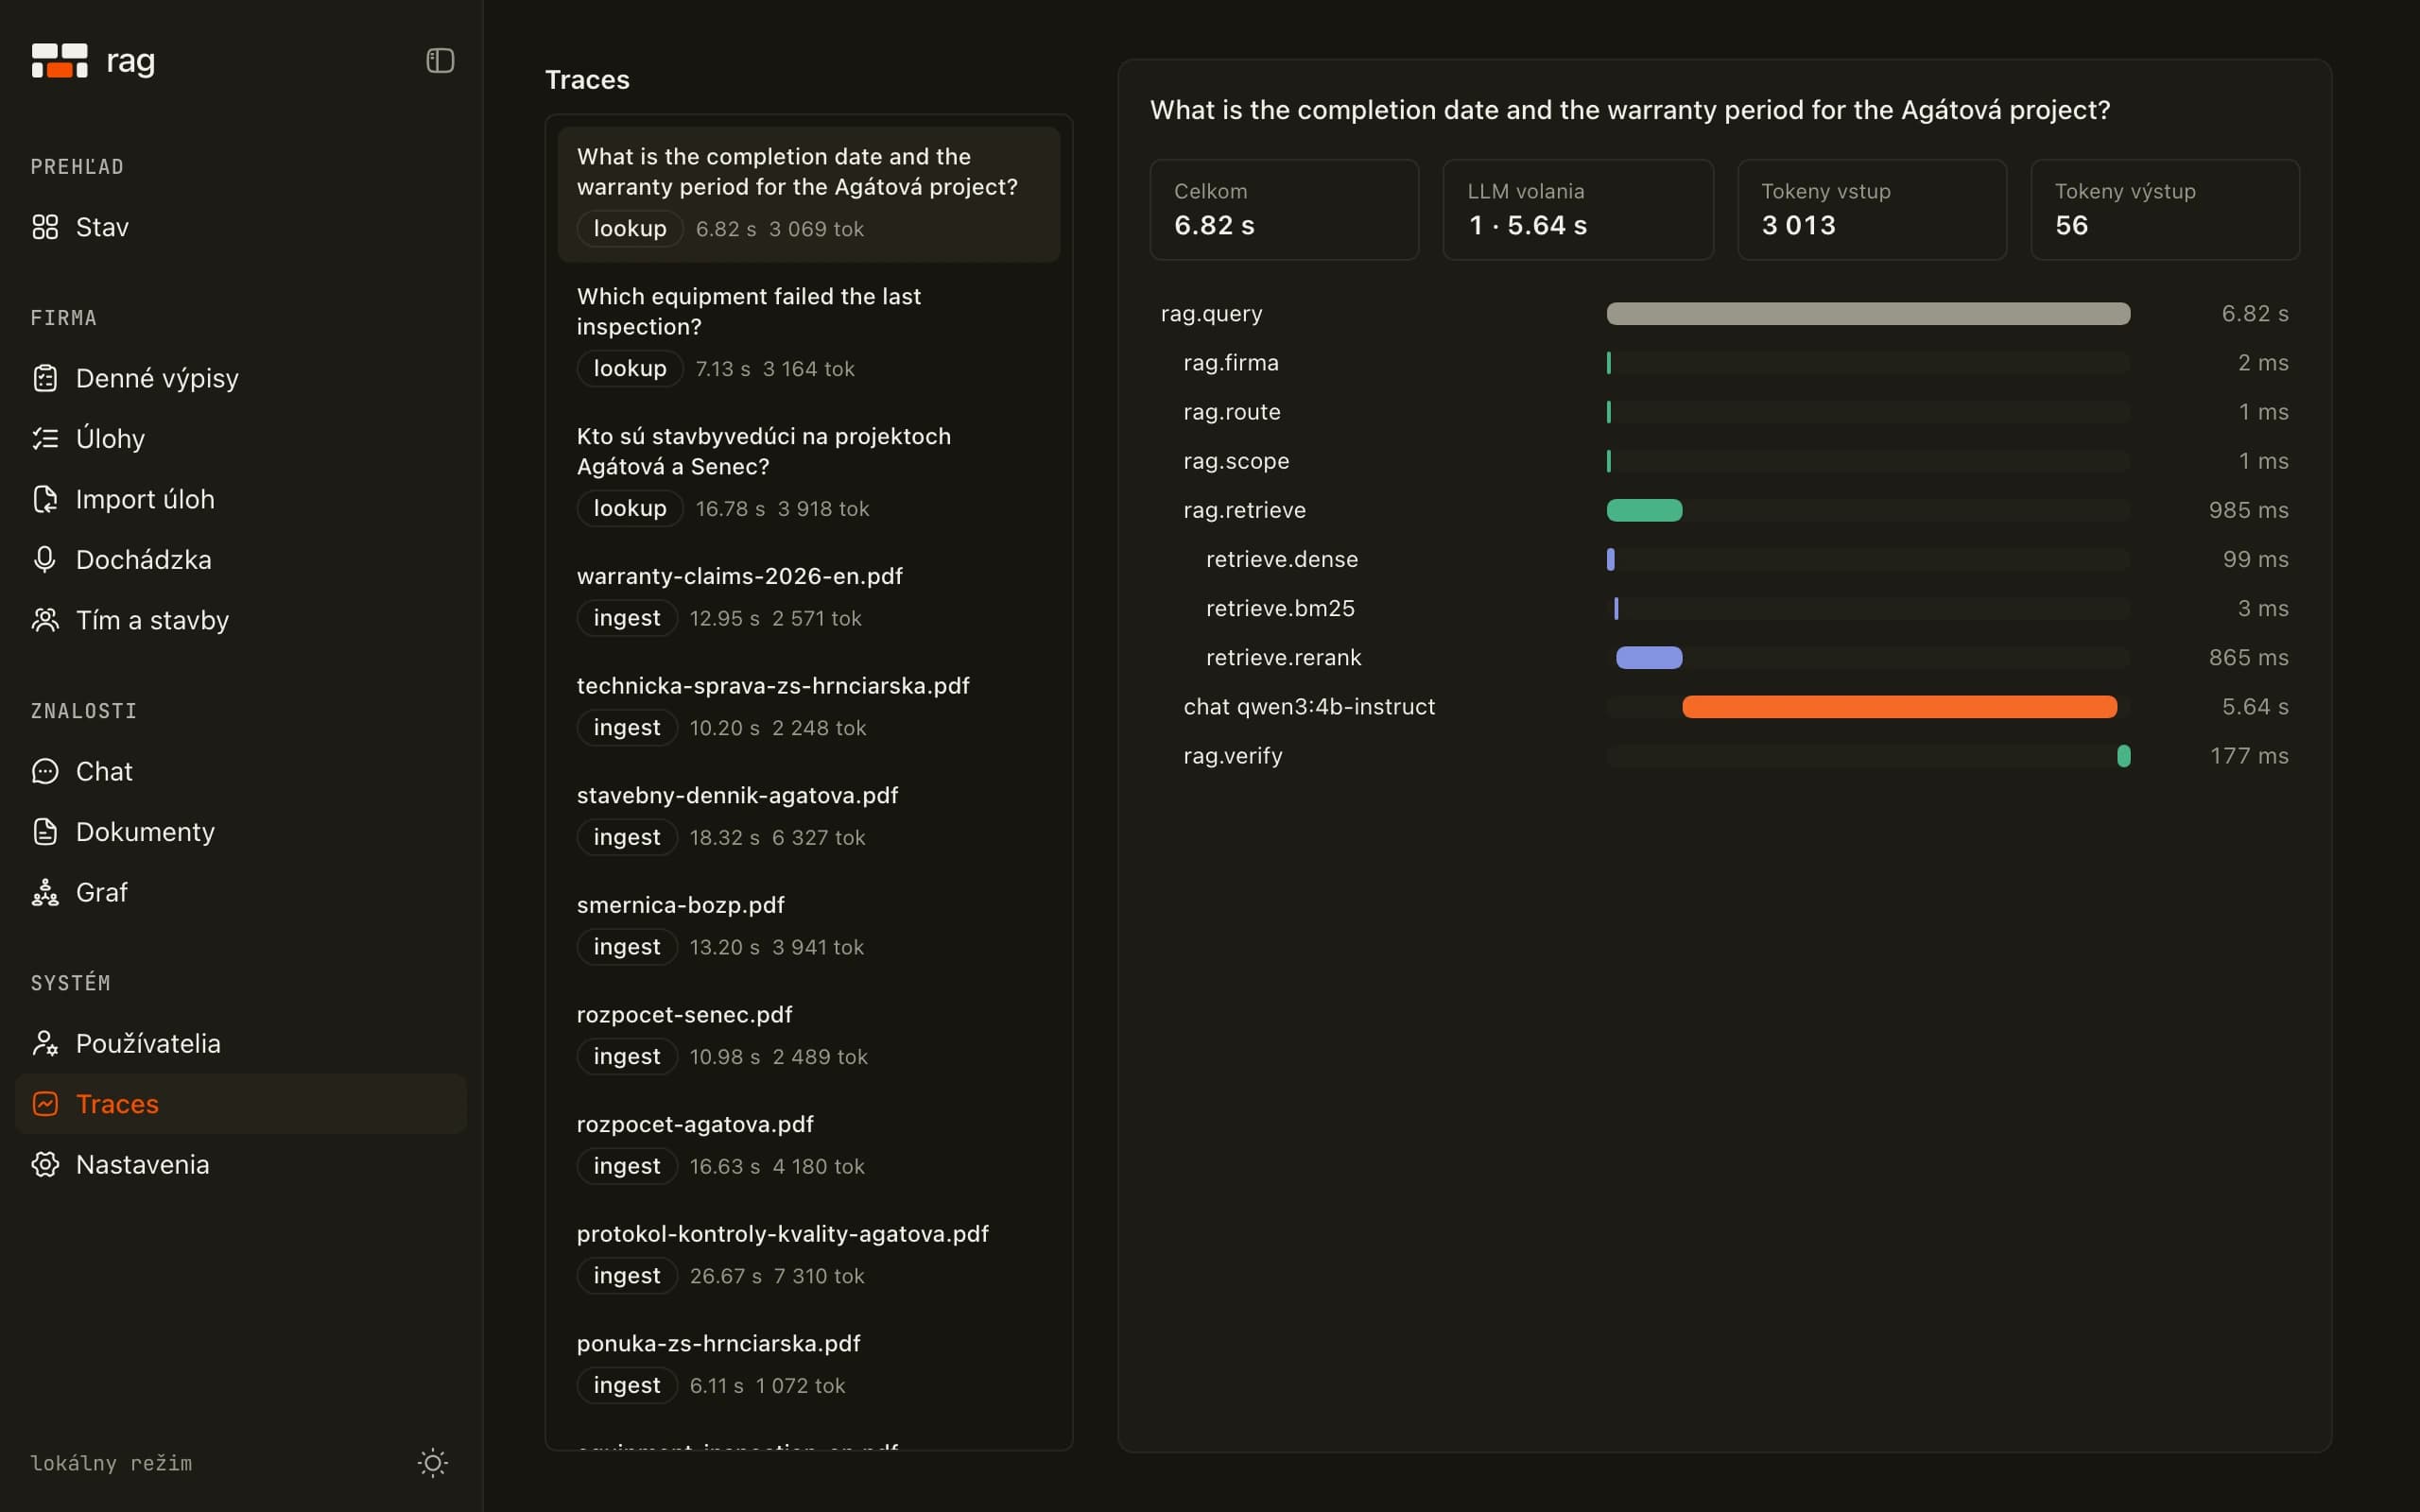
Task: Click the Traces chart icon
Action: pos(45,1104)
